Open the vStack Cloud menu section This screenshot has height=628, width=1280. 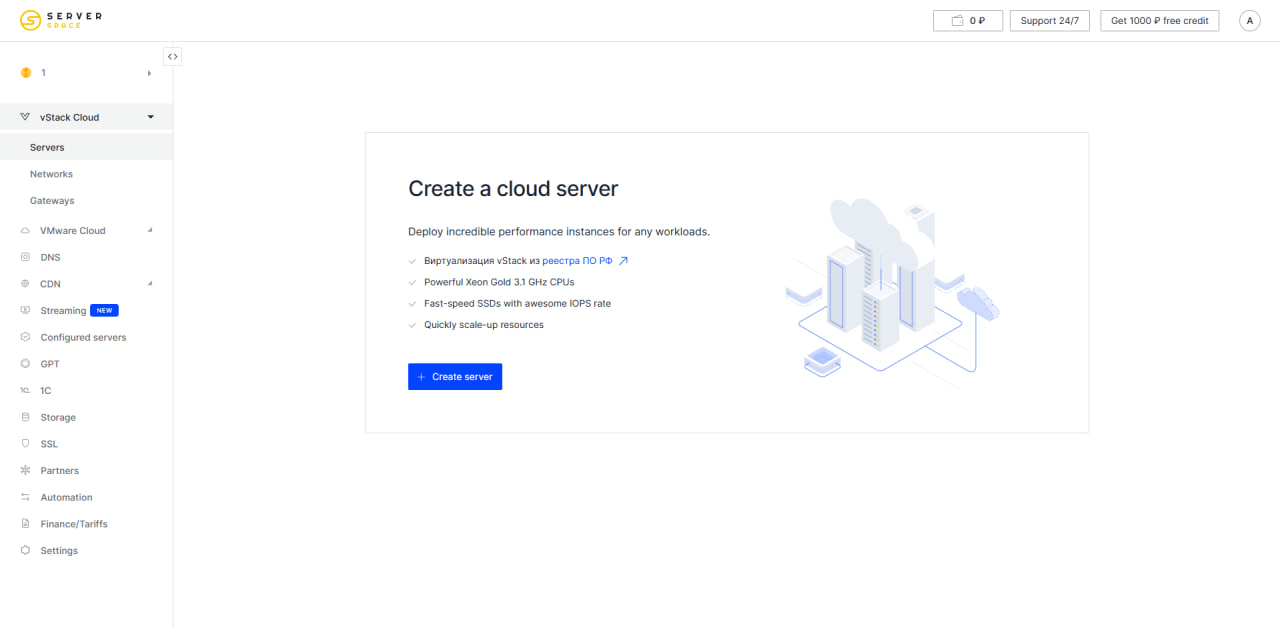(x=86, y=117)
